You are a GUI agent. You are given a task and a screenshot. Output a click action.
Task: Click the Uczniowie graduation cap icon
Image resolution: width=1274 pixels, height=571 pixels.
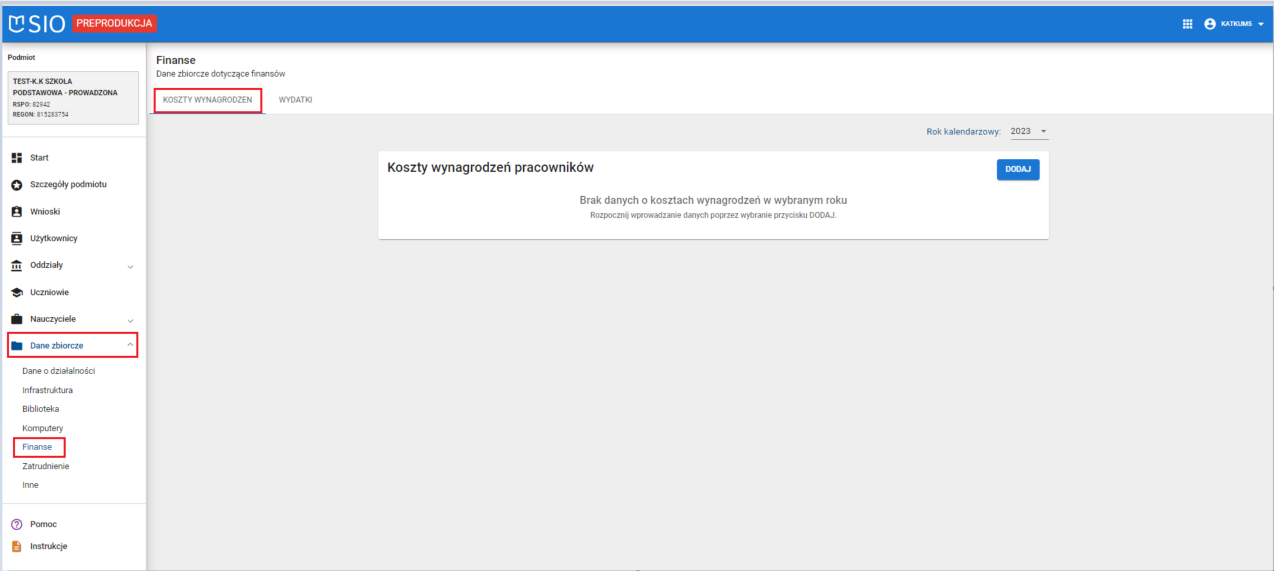(x=16, y=293)
